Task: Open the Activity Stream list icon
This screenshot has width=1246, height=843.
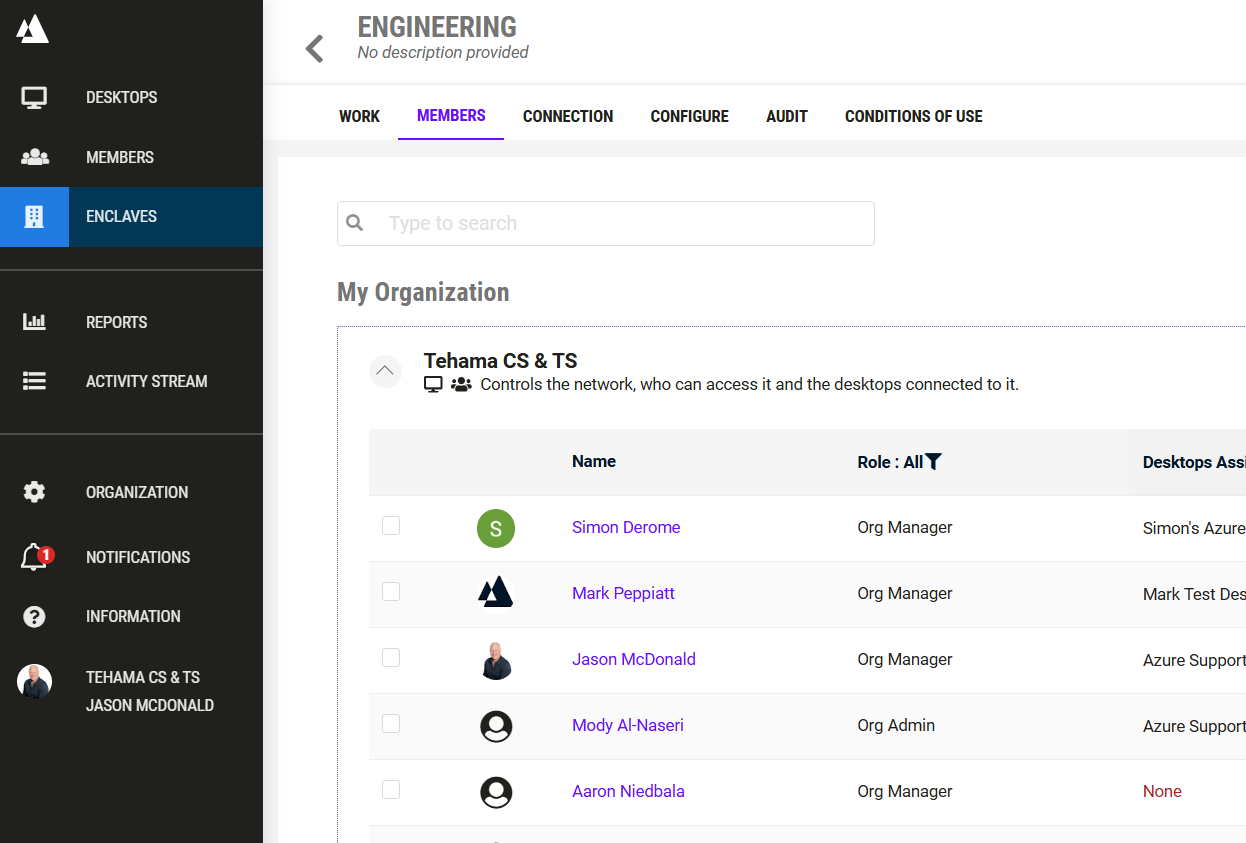Action: click(x=34, y=381)
